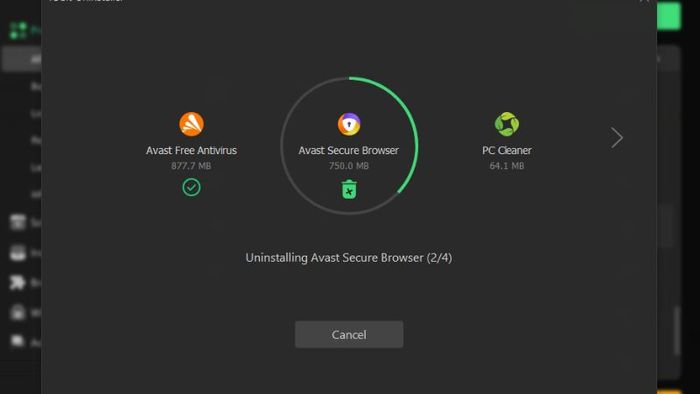Click the green trash bin uninstall icon

pos(349,190)
